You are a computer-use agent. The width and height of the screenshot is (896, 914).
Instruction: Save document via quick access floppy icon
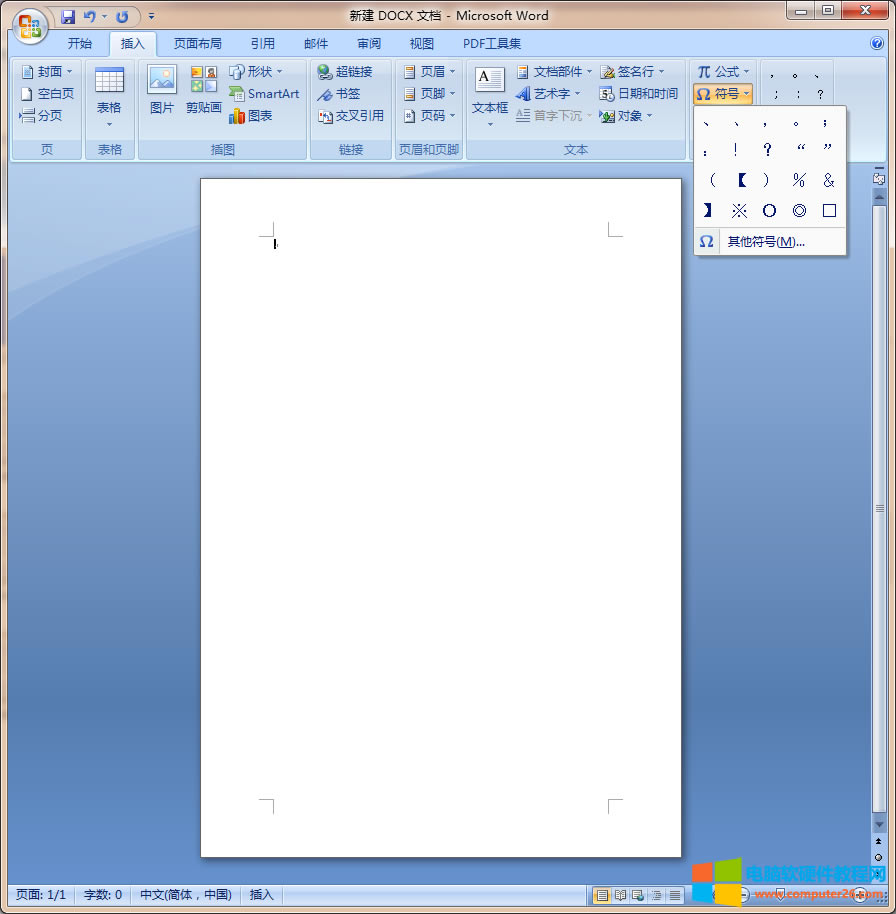(68, 16)
